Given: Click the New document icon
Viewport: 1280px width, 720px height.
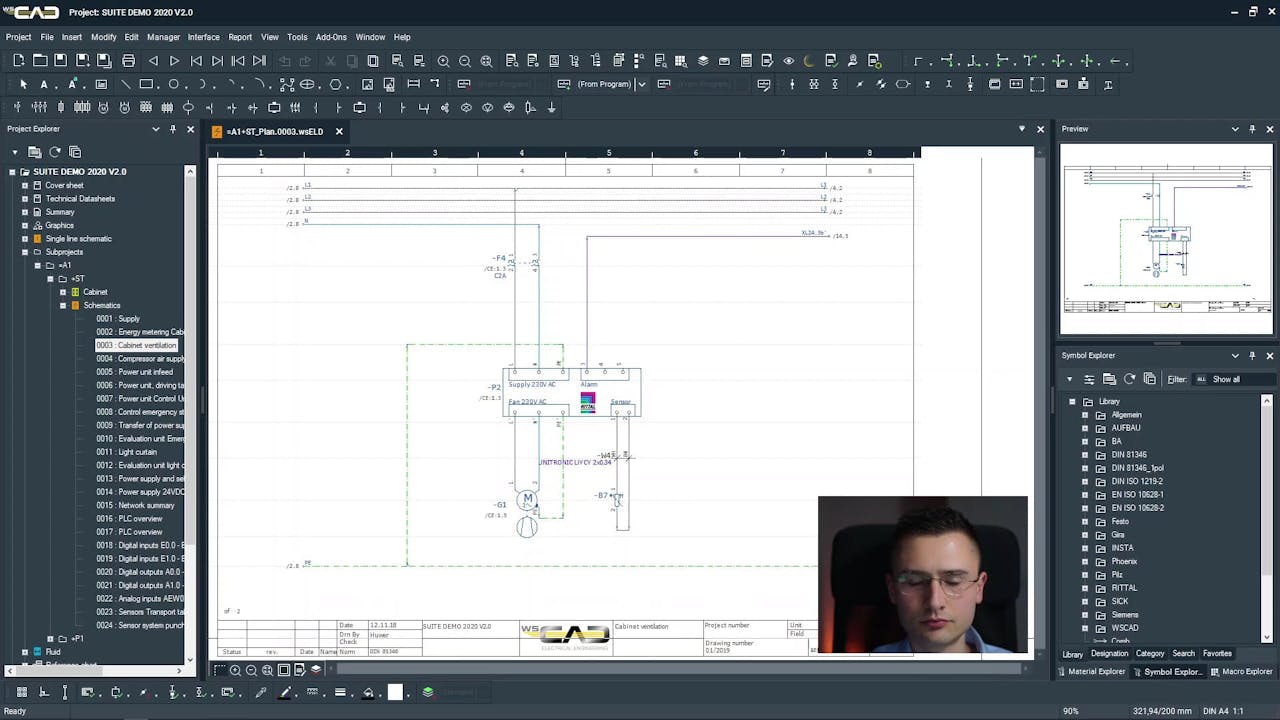Looking at the screenshot, I should [19, 61].
